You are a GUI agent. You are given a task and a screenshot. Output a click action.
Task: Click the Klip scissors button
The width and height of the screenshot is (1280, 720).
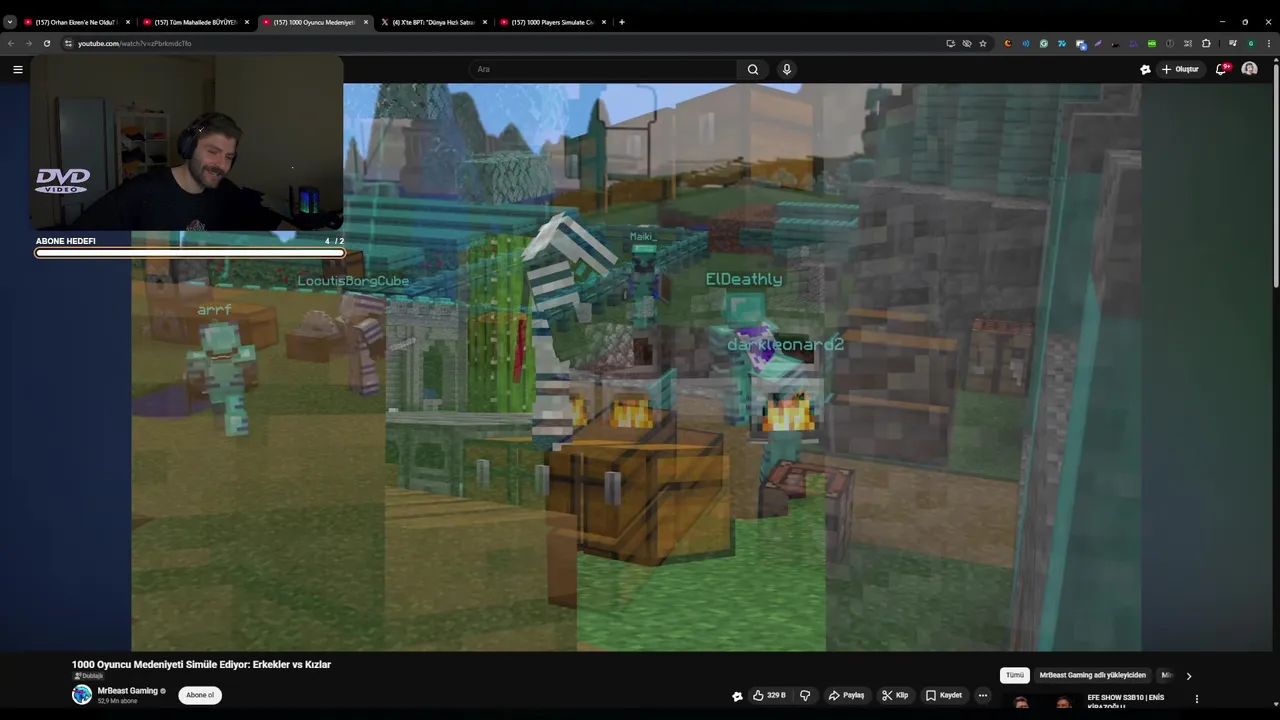pyautogui.click(x=895, y=695)
